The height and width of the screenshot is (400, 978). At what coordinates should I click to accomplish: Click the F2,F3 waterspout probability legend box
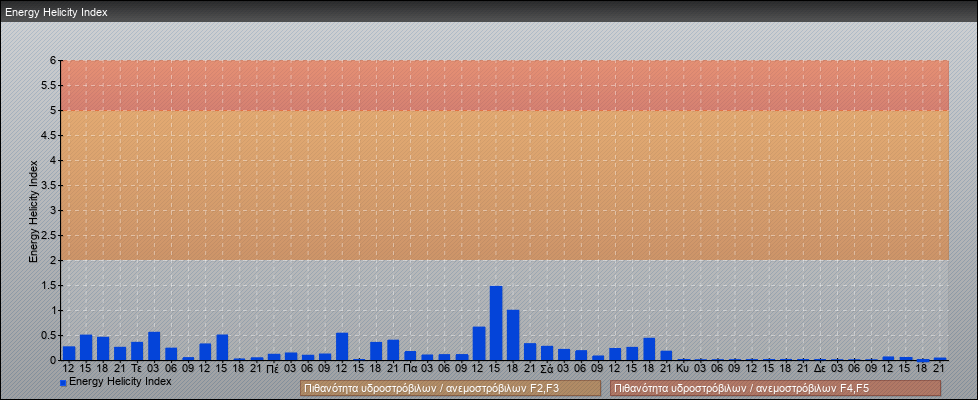click(x=450, y=388)
